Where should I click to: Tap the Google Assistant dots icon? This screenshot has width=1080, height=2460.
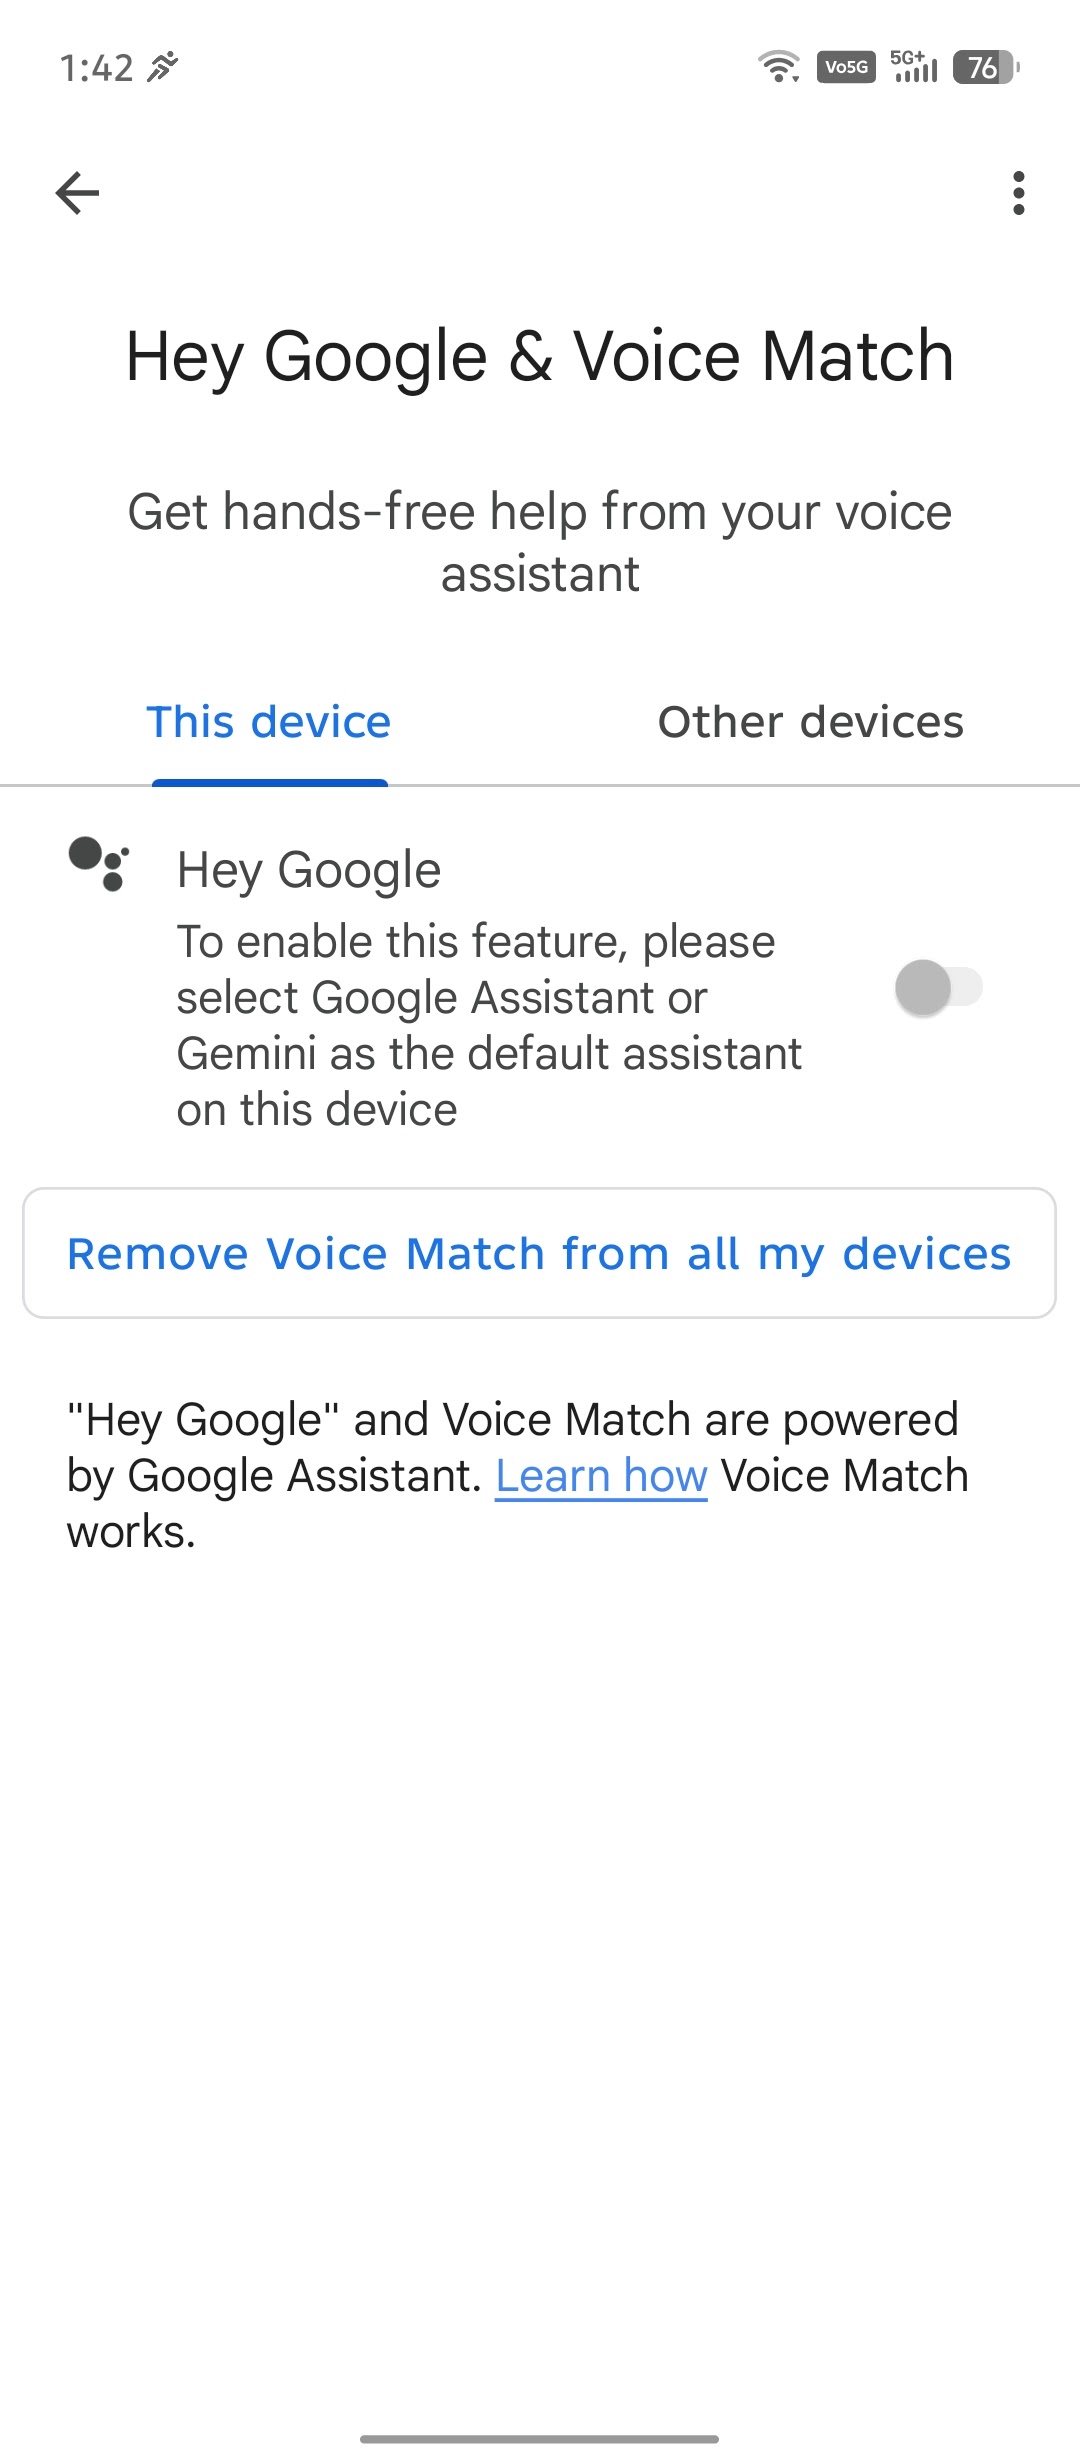coord(98,864)
